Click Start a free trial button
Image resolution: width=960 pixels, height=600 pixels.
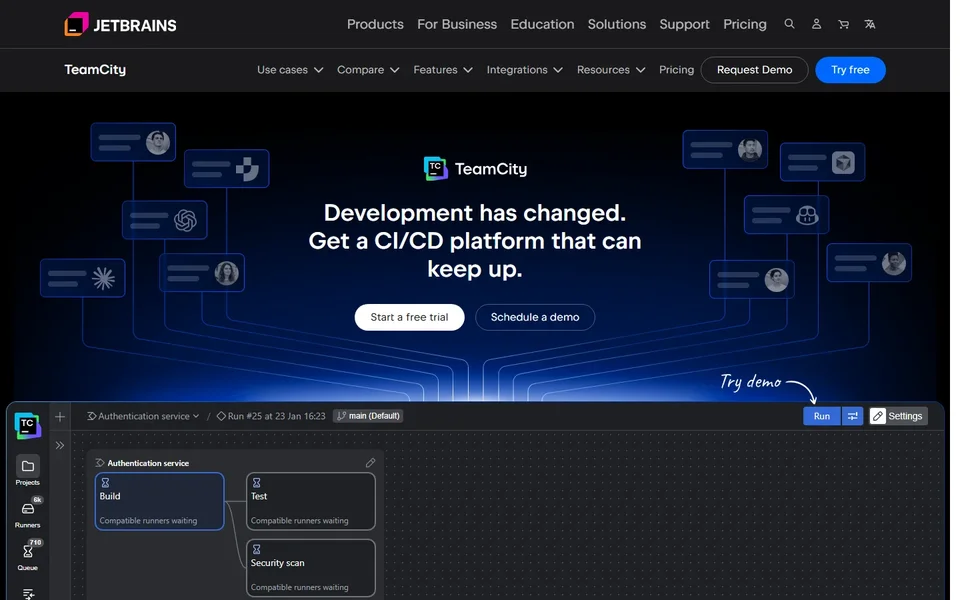pos(409,317)
